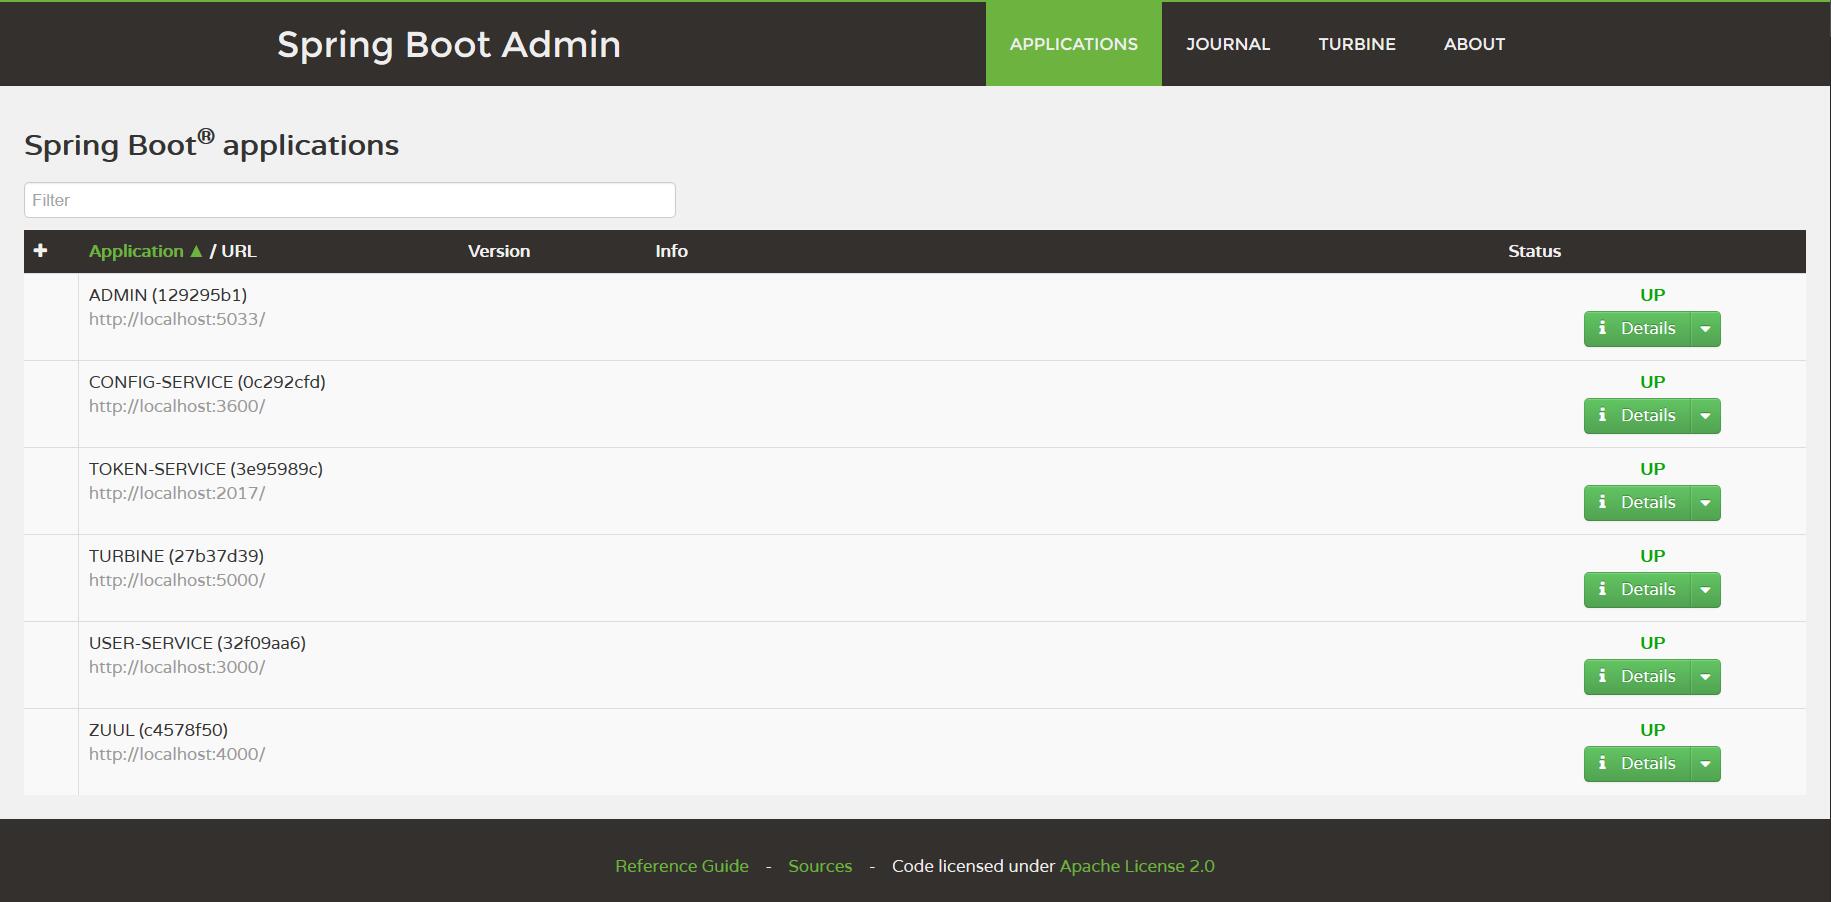This screenshot has height=902, width=1831.
Task: Click the http://localhost:2017/ URL
Action: [x=177, y=493]
